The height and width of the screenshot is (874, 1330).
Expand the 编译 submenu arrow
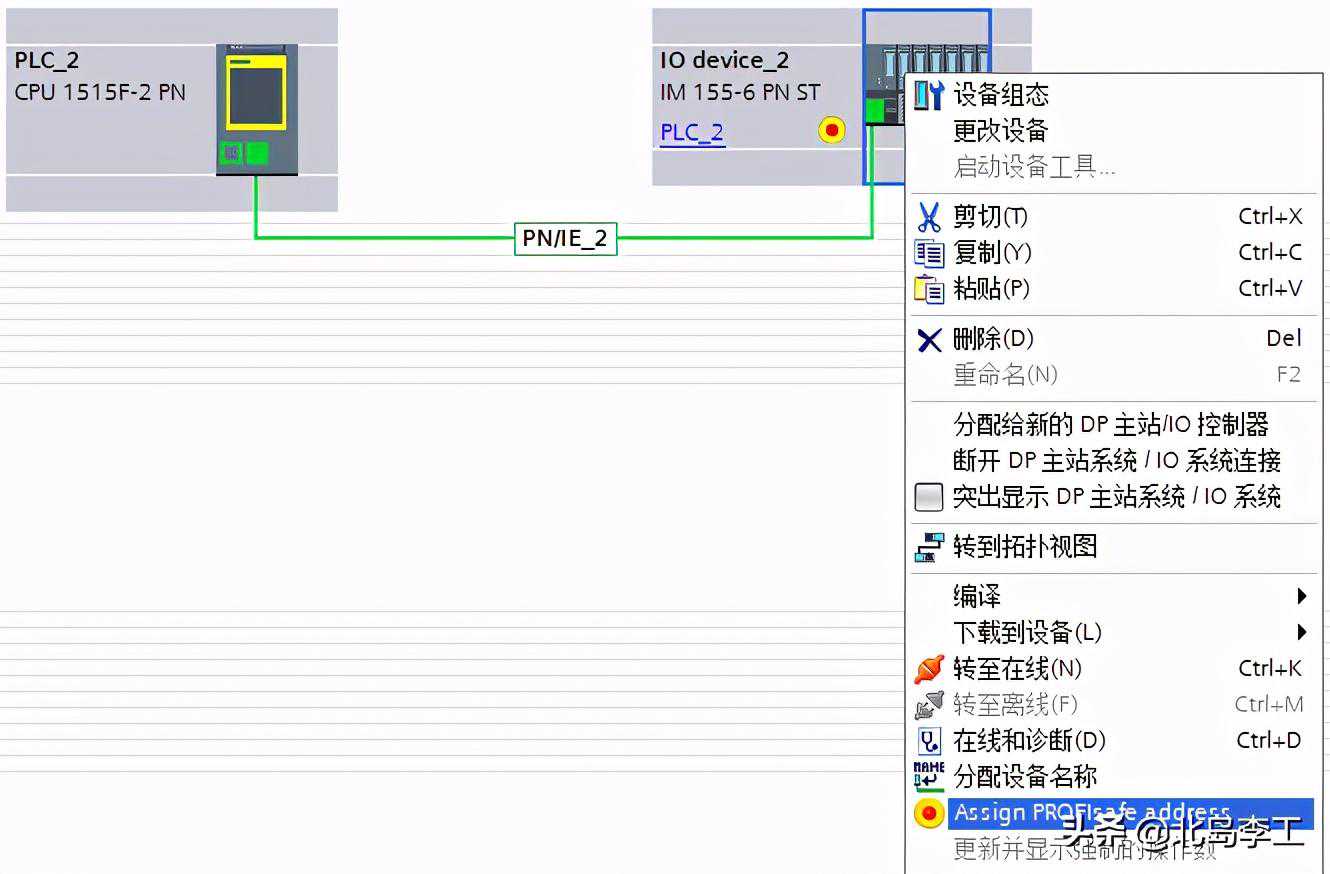click(1301, 597)
